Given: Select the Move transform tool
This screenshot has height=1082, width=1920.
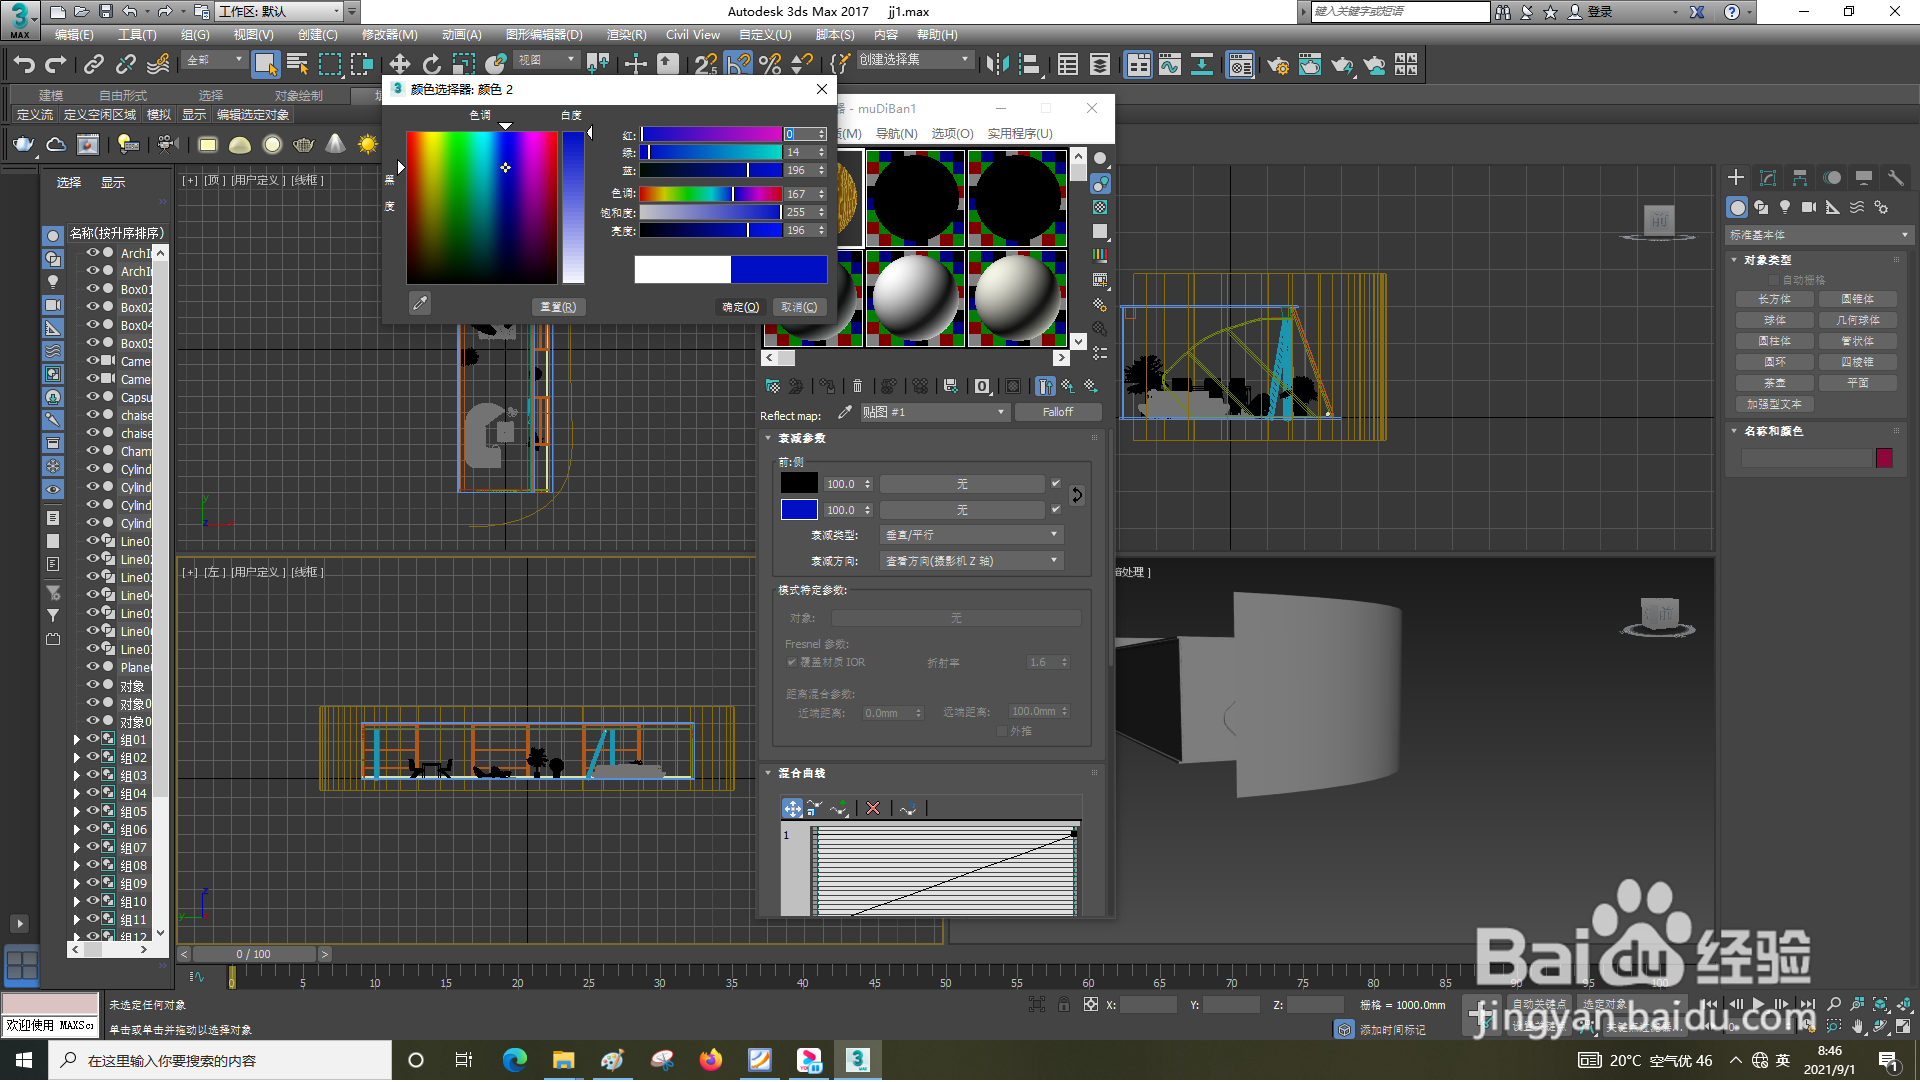Looking at the screenshot, I should (x=399, y=65).
